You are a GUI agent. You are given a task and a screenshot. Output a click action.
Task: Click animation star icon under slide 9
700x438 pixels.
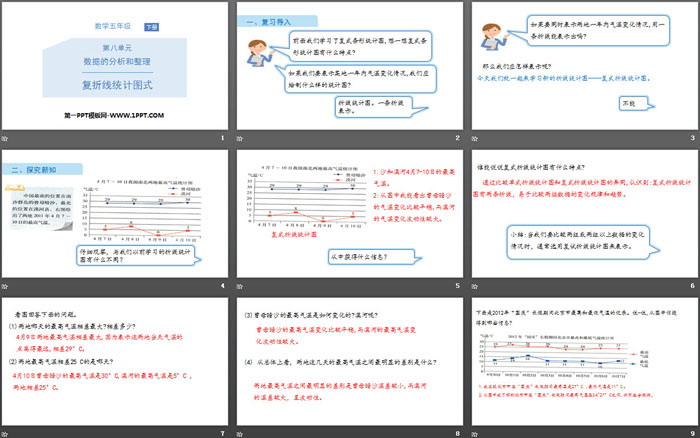click(x=473, y=431)
